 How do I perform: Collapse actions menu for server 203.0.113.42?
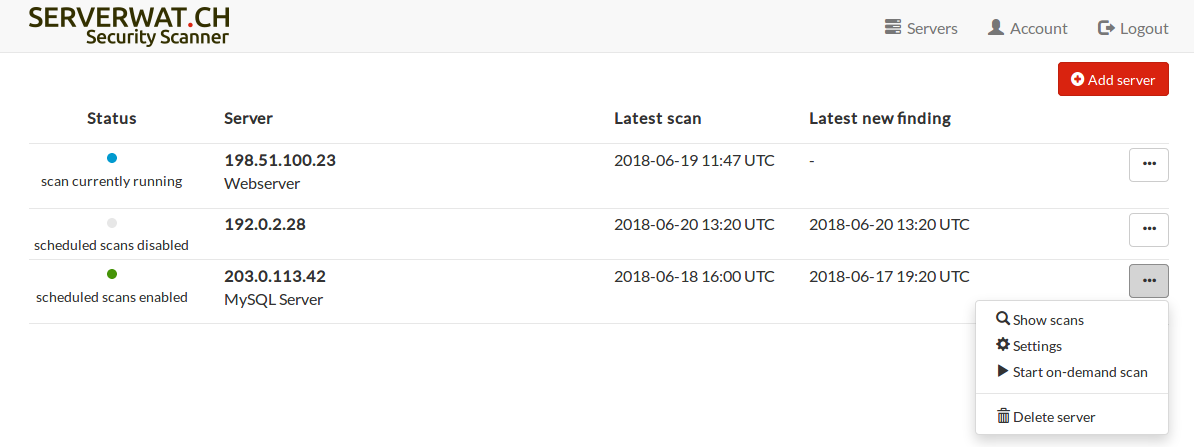tap(1148, 280)
